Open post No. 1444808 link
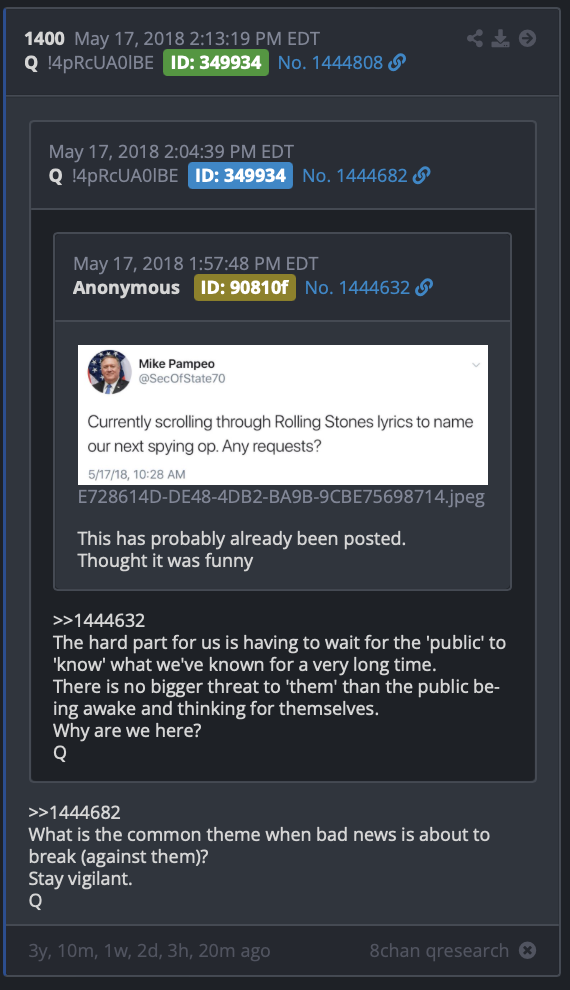The height and width of the screenshot is (990, 570). (331, 63)
